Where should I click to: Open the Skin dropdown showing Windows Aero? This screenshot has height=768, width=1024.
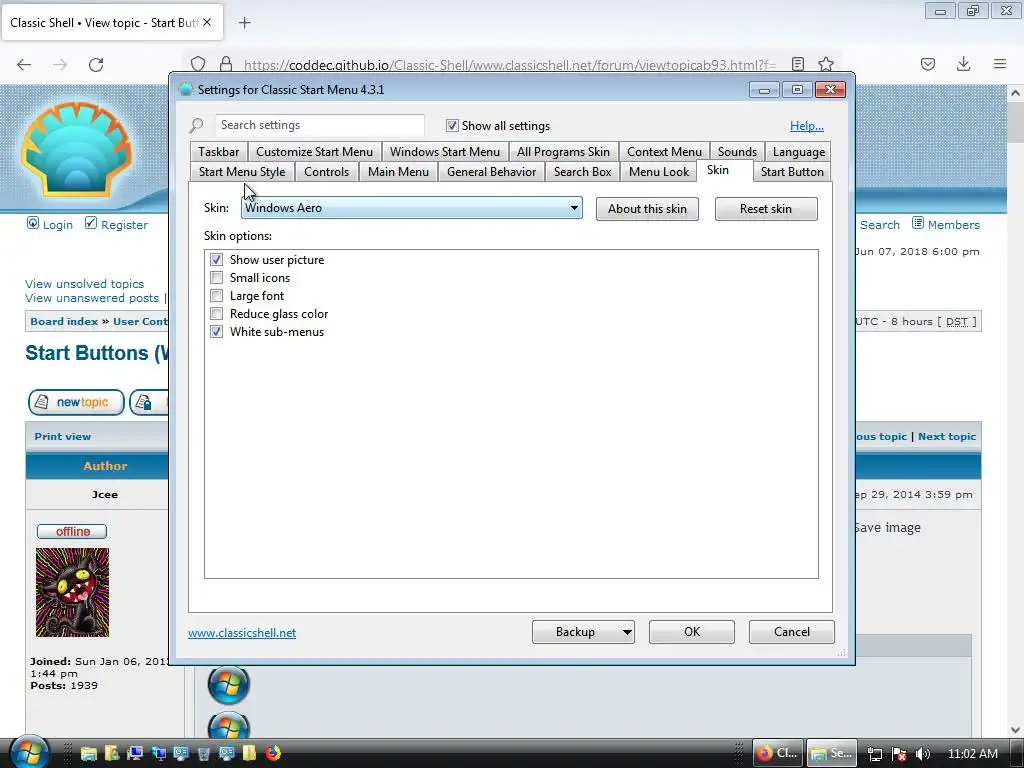(411, 208)
